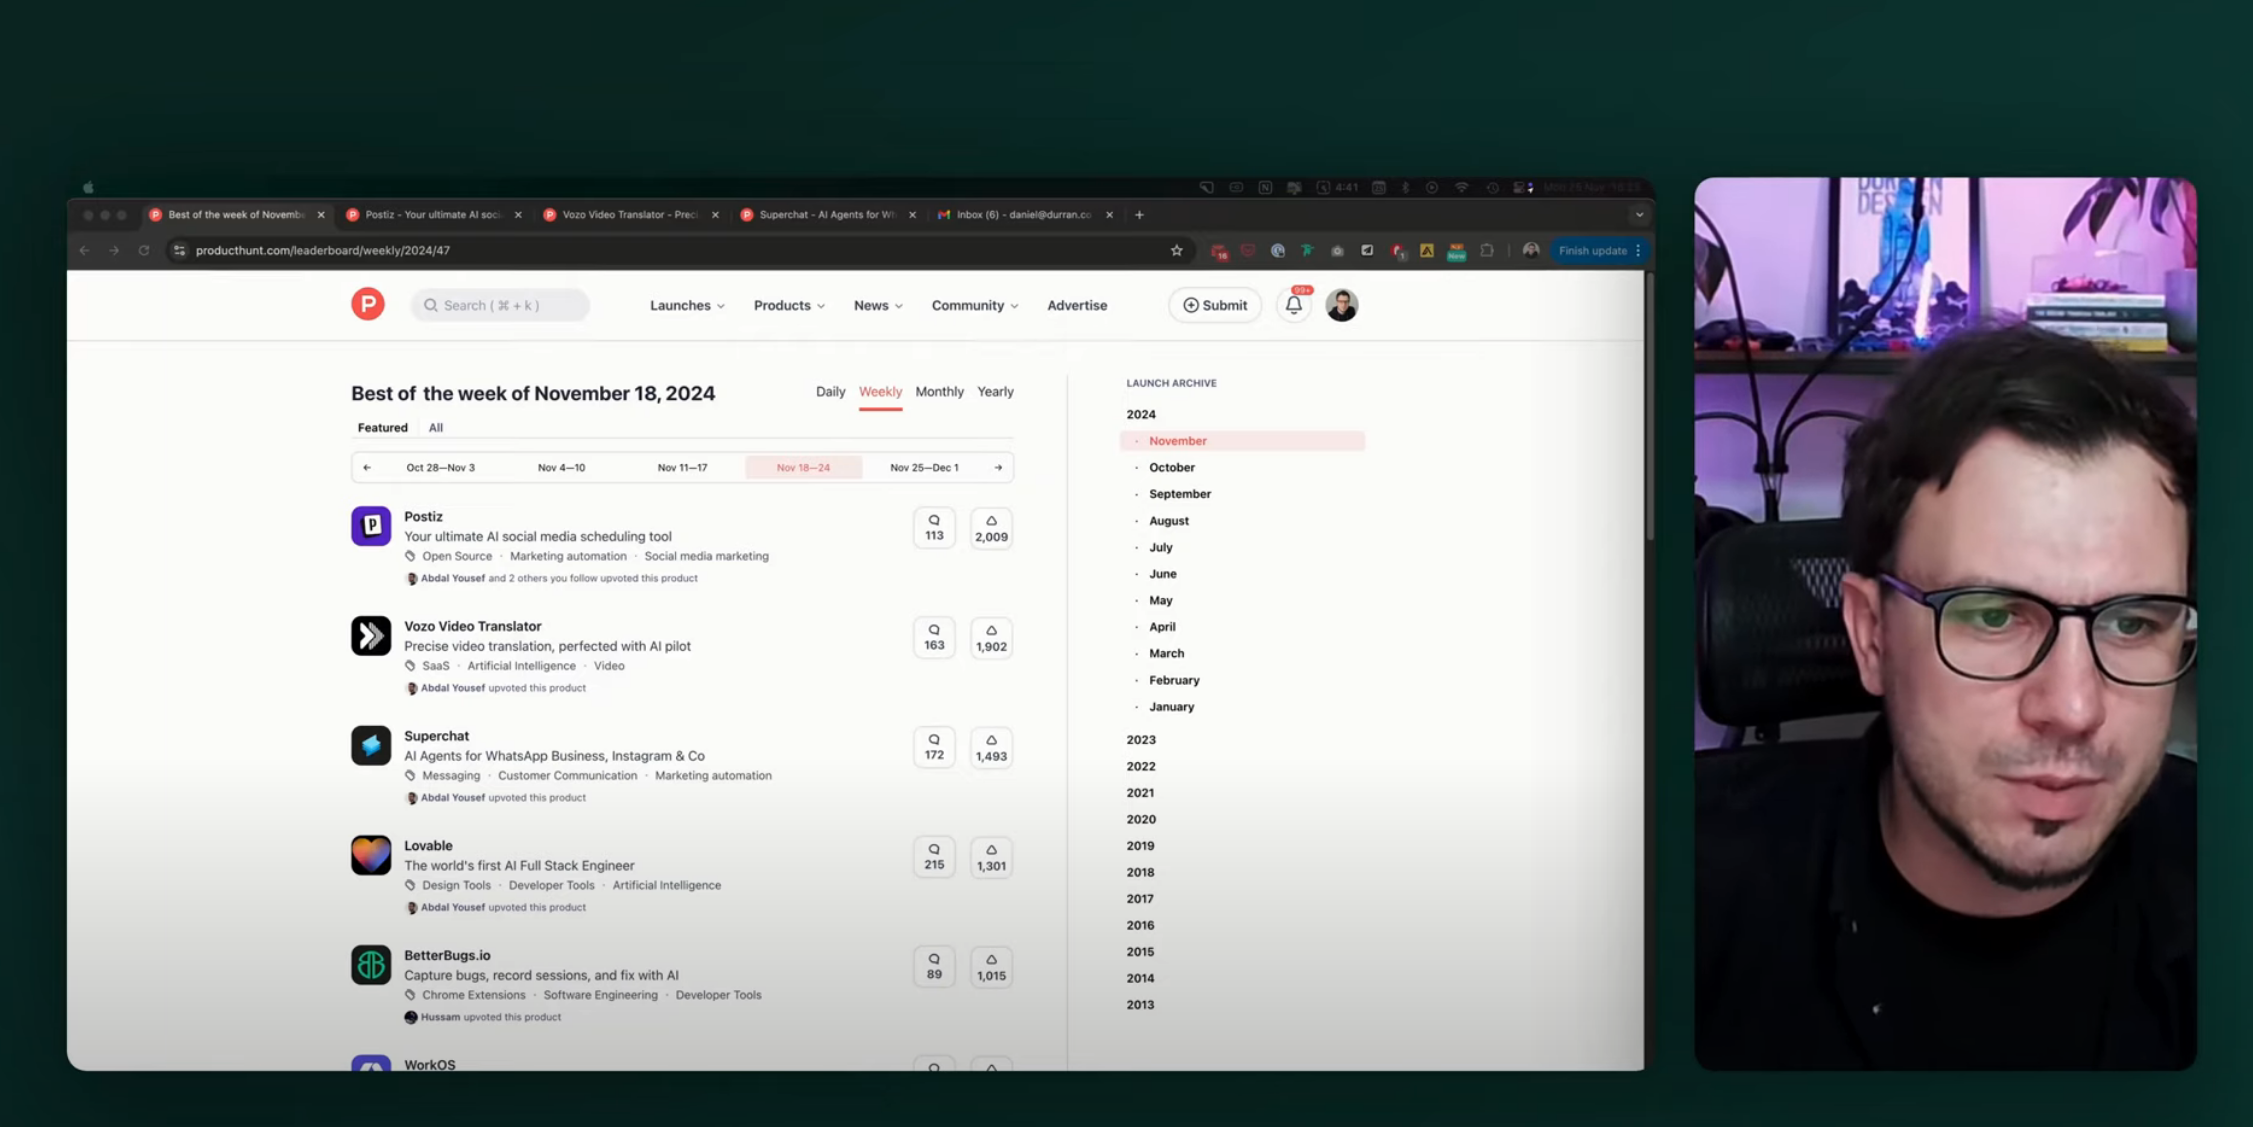
Task: Switch to Monthly leaderboard
Action: click(x=939, y=391)
